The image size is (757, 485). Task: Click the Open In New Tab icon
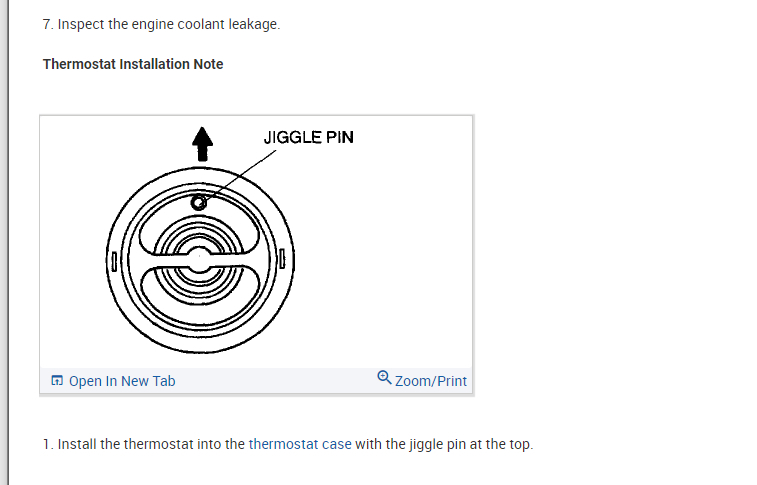[57, 381]
